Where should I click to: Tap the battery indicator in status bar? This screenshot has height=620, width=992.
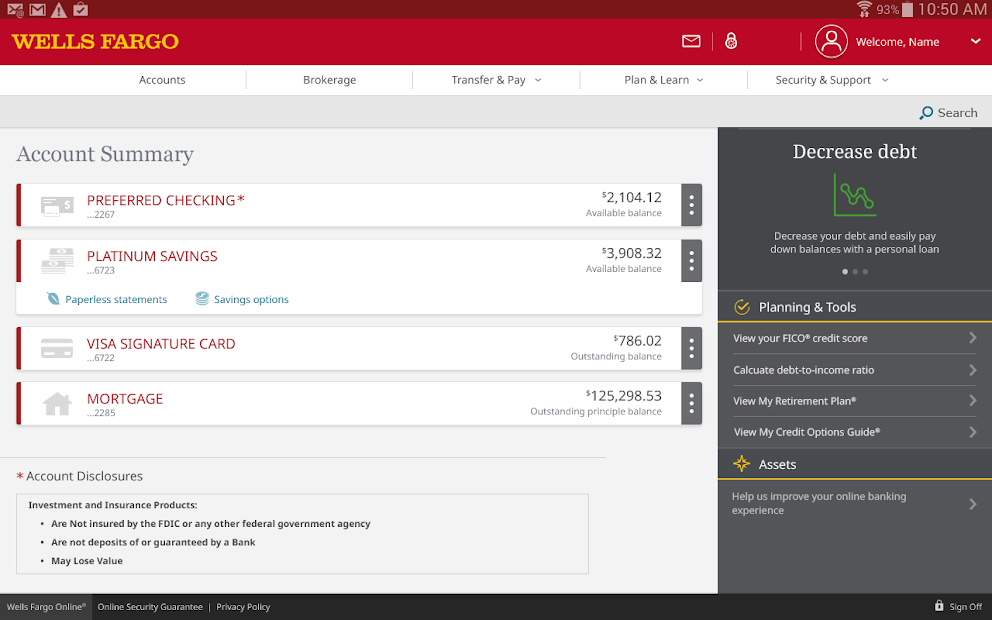click(x=907, y=9)
